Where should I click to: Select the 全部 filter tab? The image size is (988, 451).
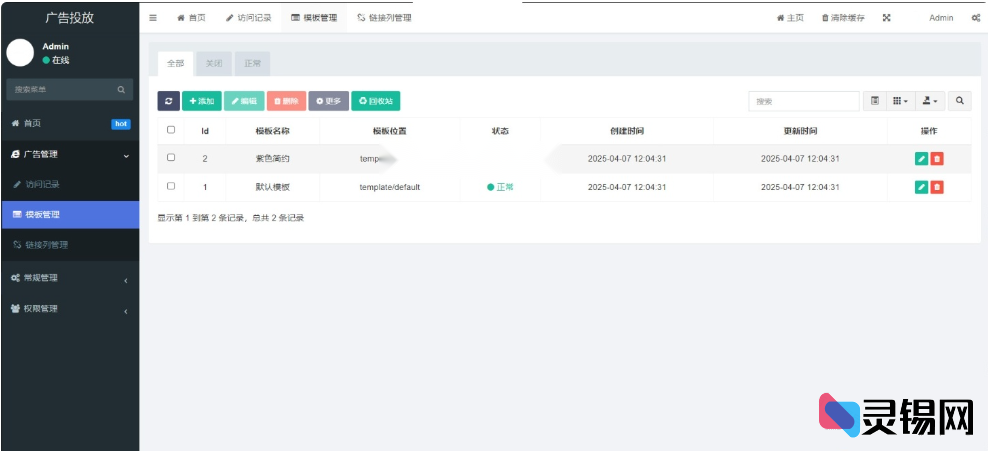click(x=175, y=64)
